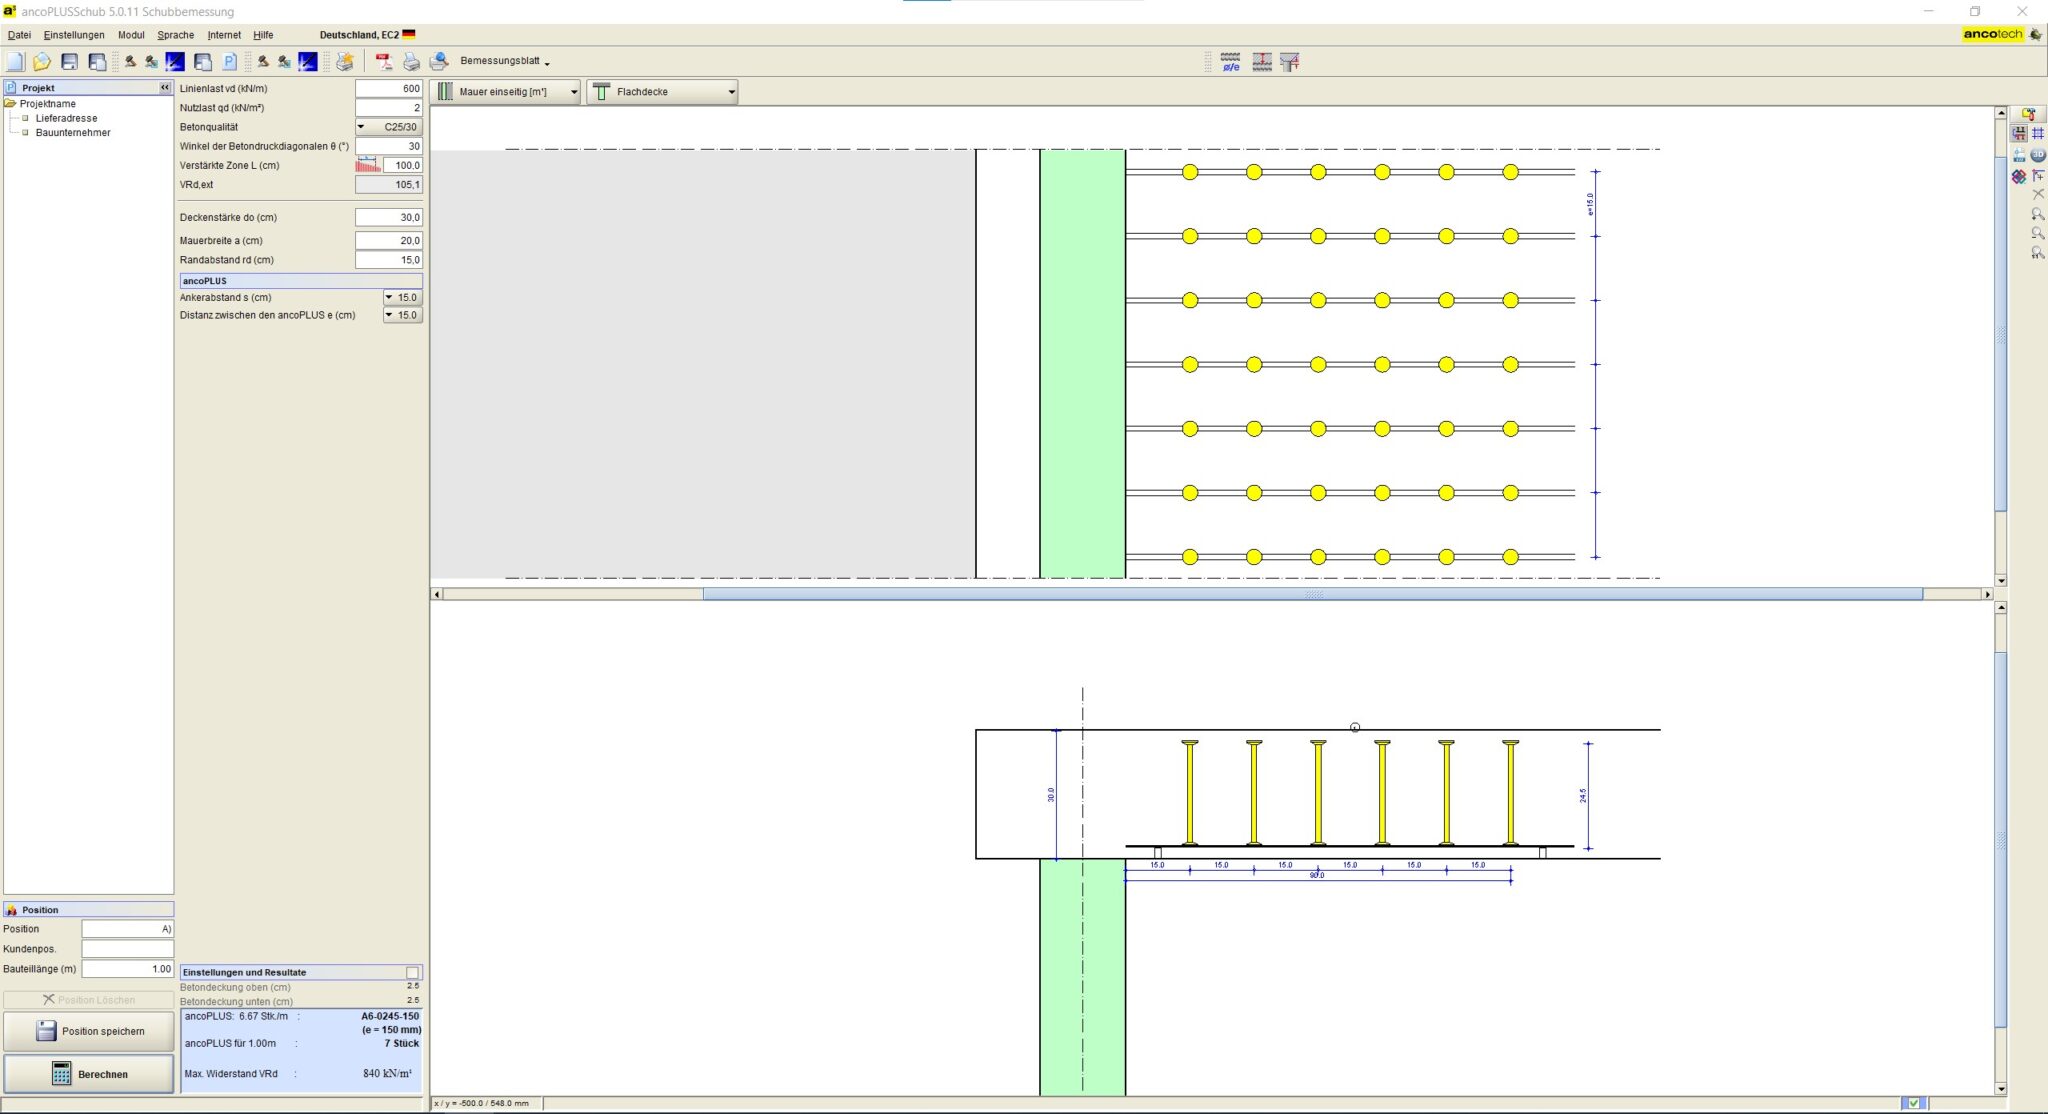
Task: Click the Berechnen button
Action: [x=89, y=1074]
